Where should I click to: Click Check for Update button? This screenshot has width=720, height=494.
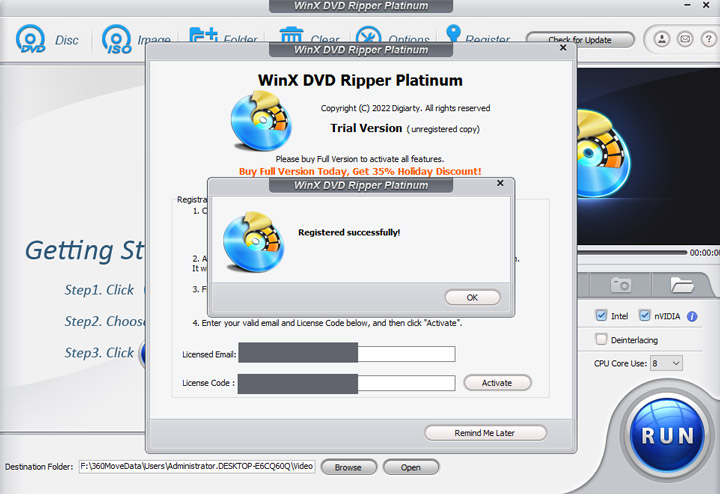click(580, 40)
